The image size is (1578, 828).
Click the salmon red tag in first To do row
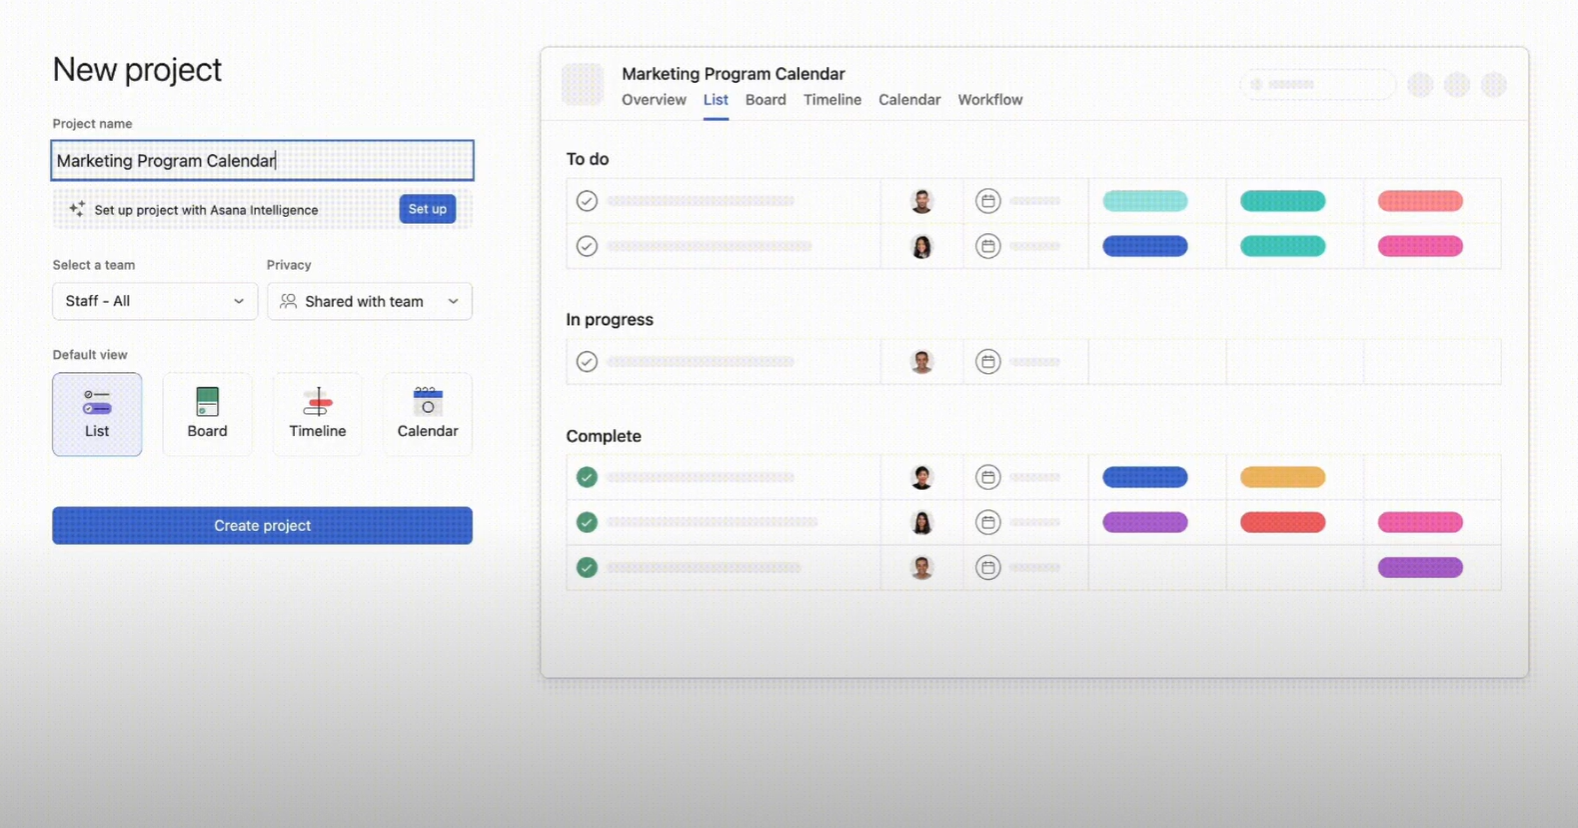tap(1420, 201)
